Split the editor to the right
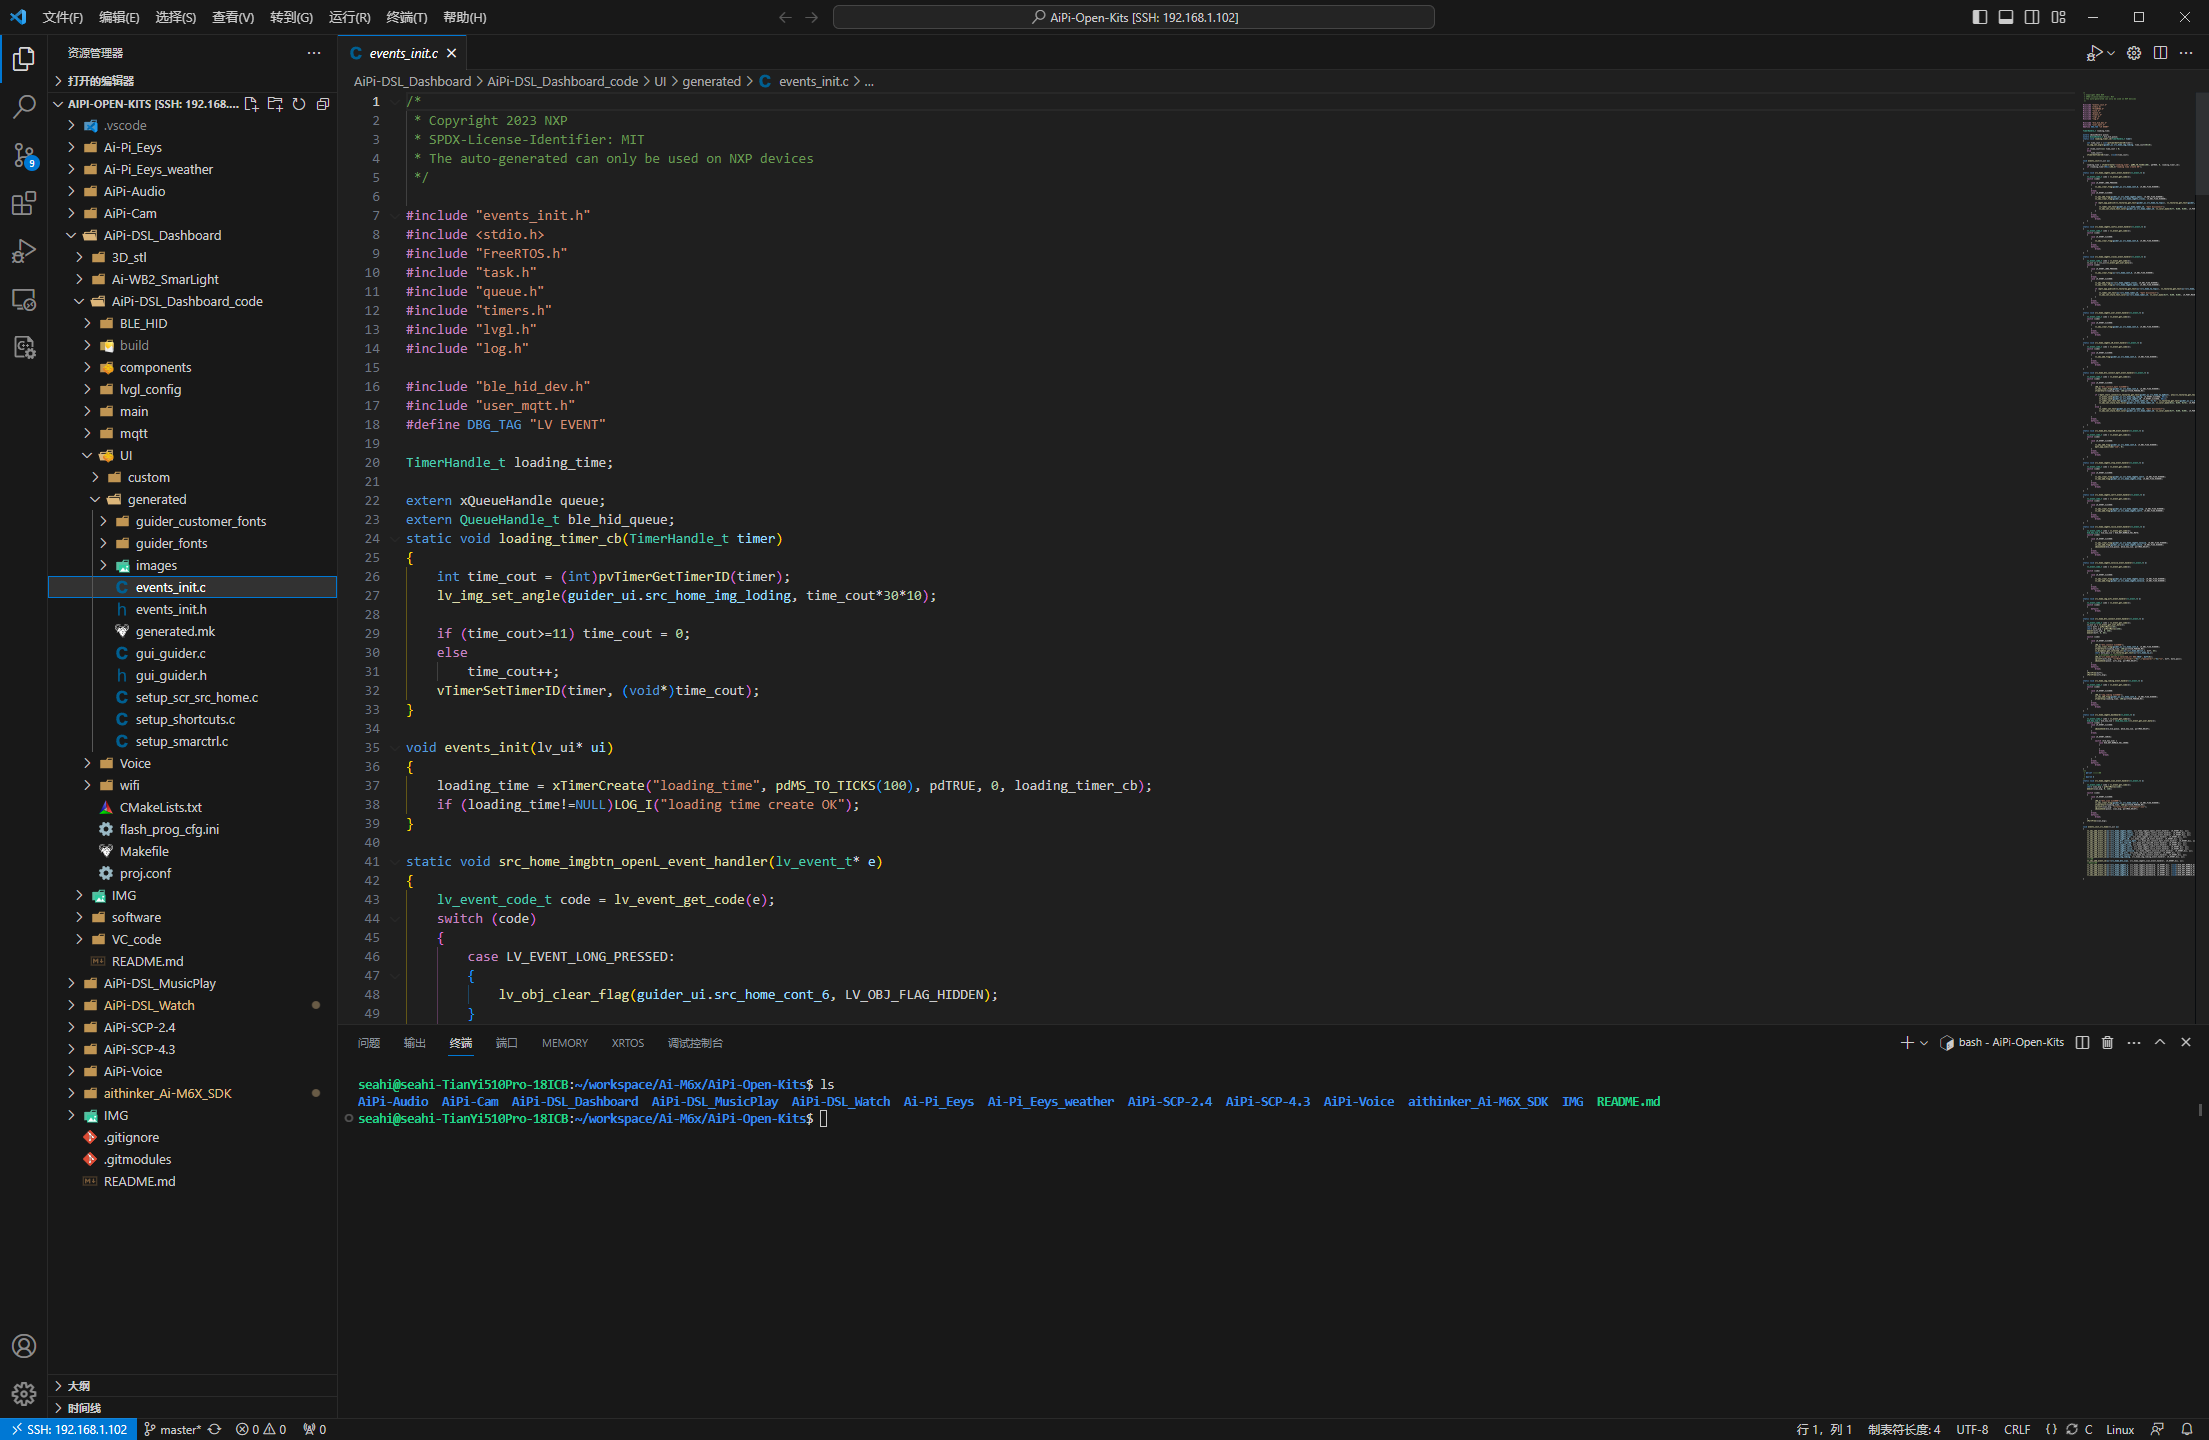The image size is (2209, 1440). (2160, 53)
